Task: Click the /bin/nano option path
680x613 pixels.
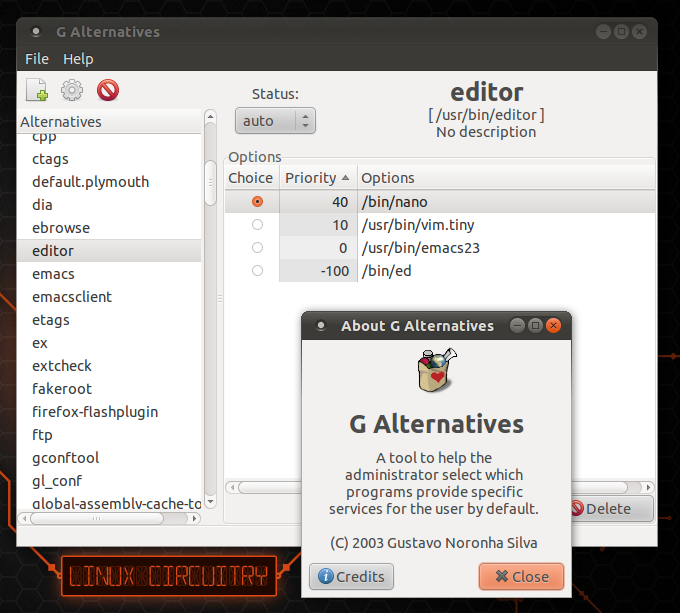Action: click(395, 202)
